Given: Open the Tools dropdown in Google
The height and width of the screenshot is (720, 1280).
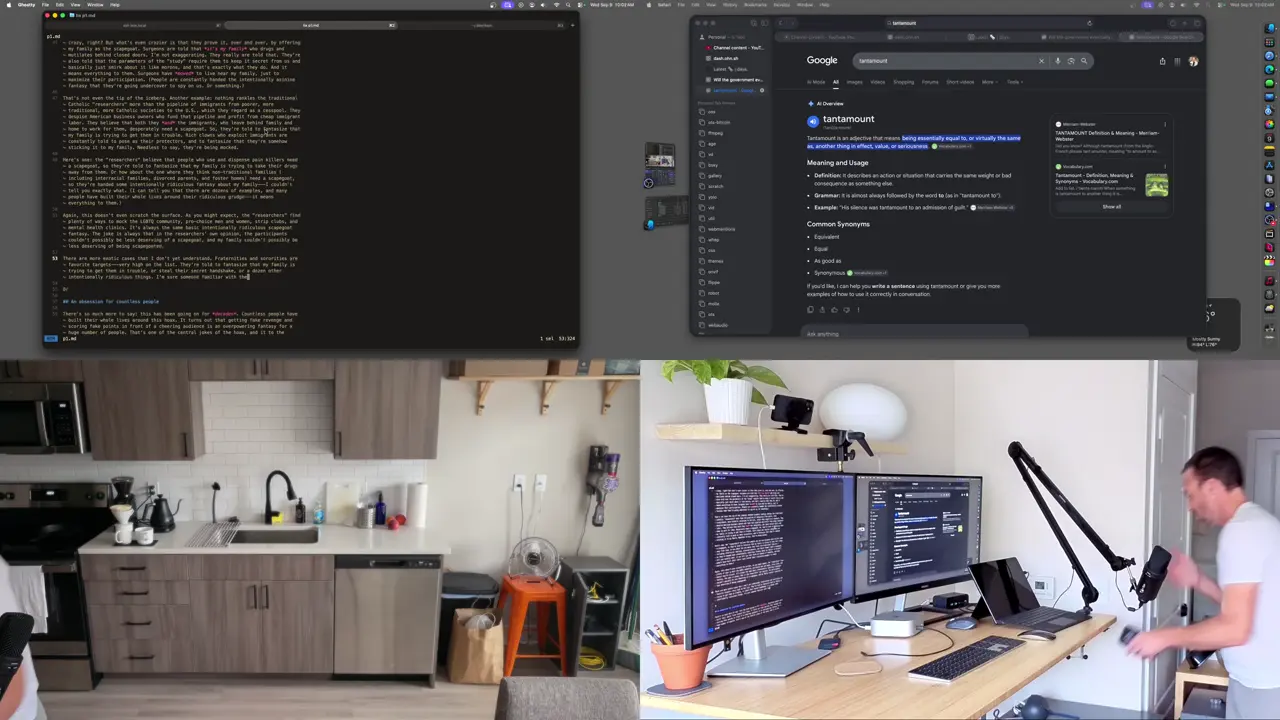Looking at the screenshot, I should click(1015, 82).
